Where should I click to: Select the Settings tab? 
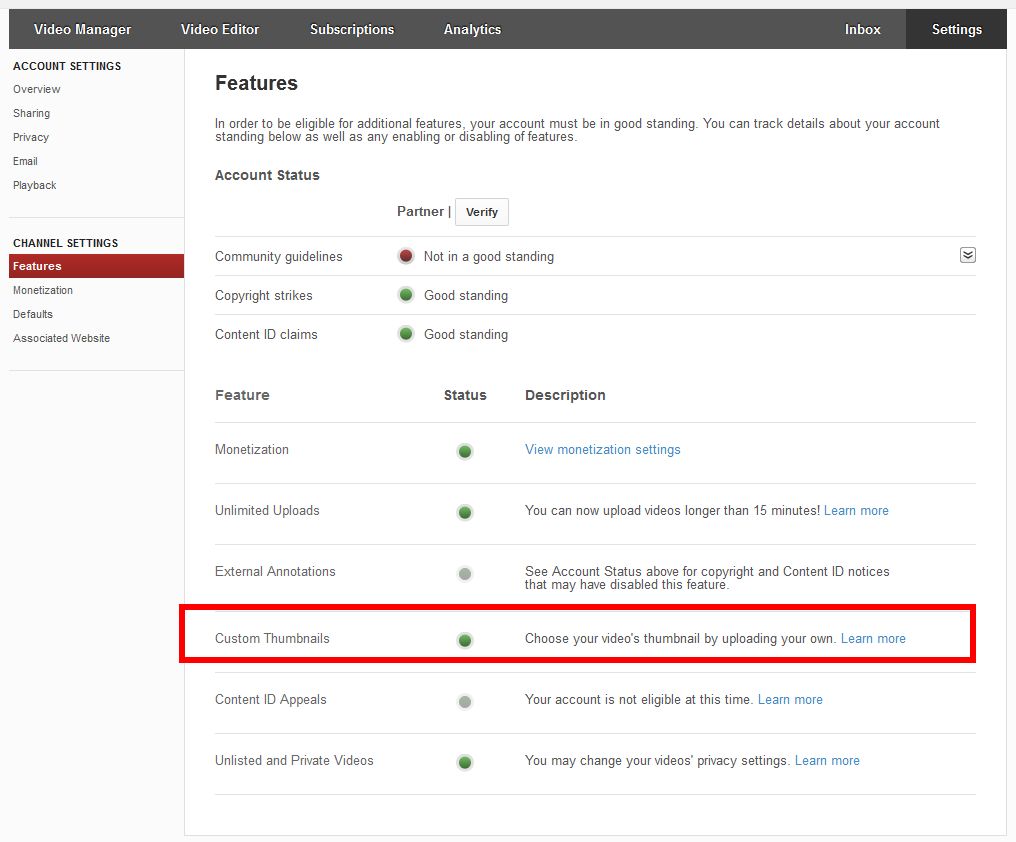pyautogui.click(x=956, y=29)
